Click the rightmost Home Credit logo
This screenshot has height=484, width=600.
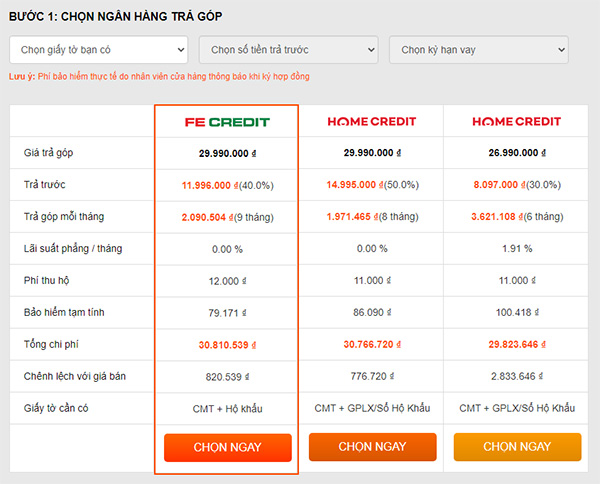click(x=517, y=121)
